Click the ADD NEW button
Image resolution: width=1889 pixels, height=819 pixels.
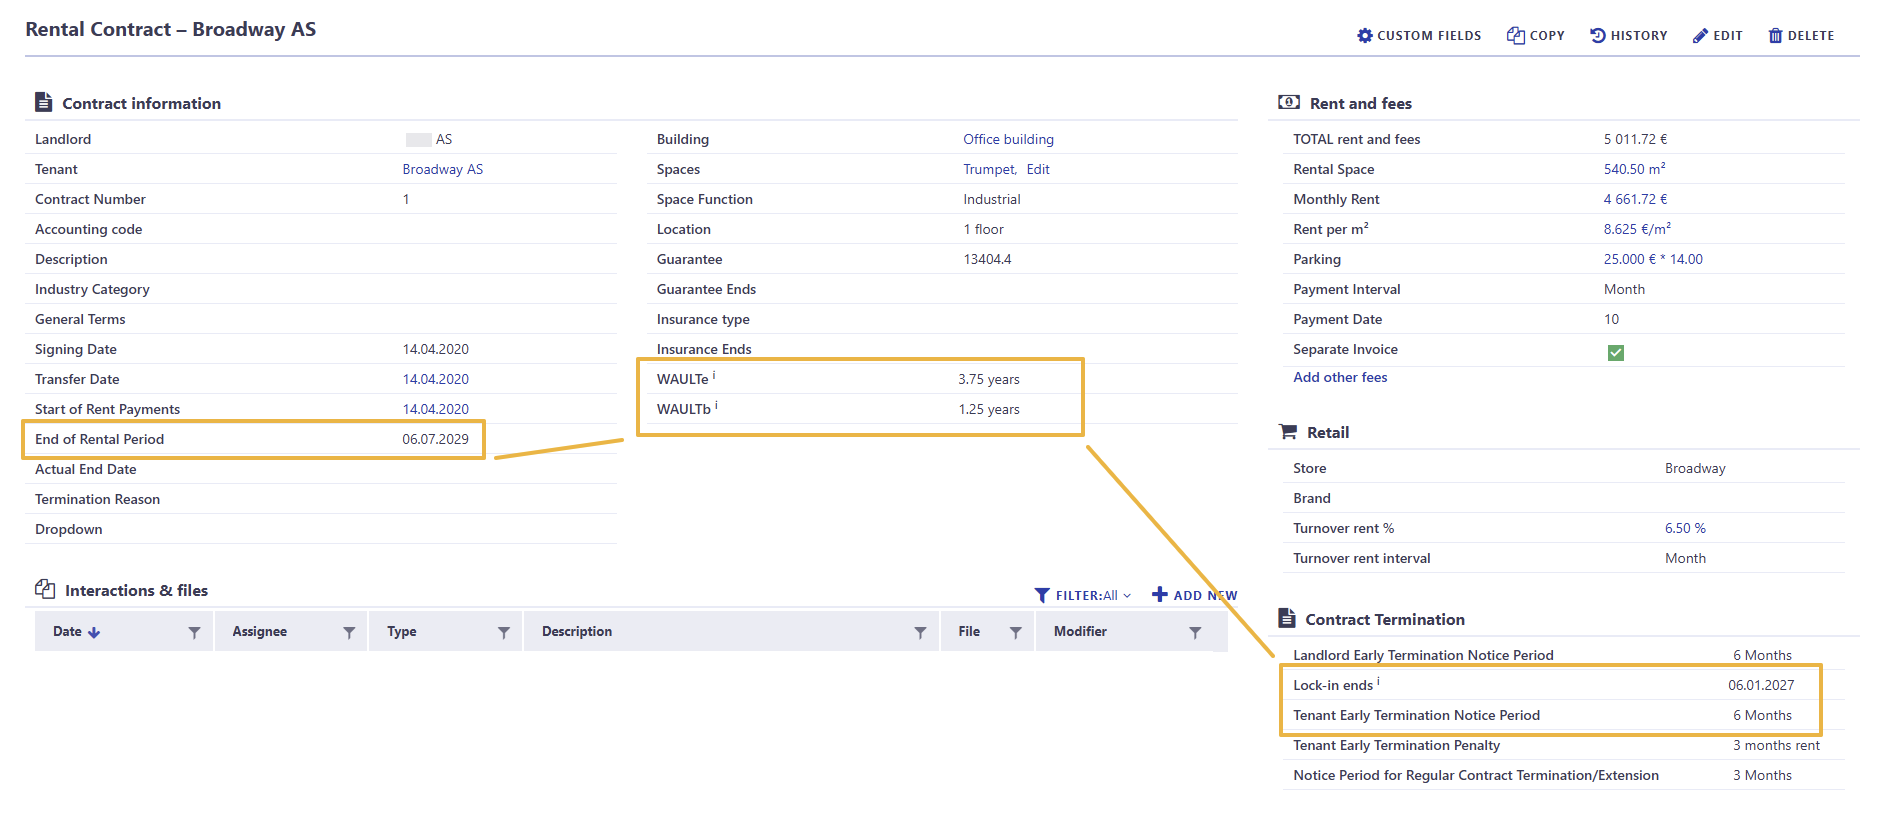[x=1194, y=595]
